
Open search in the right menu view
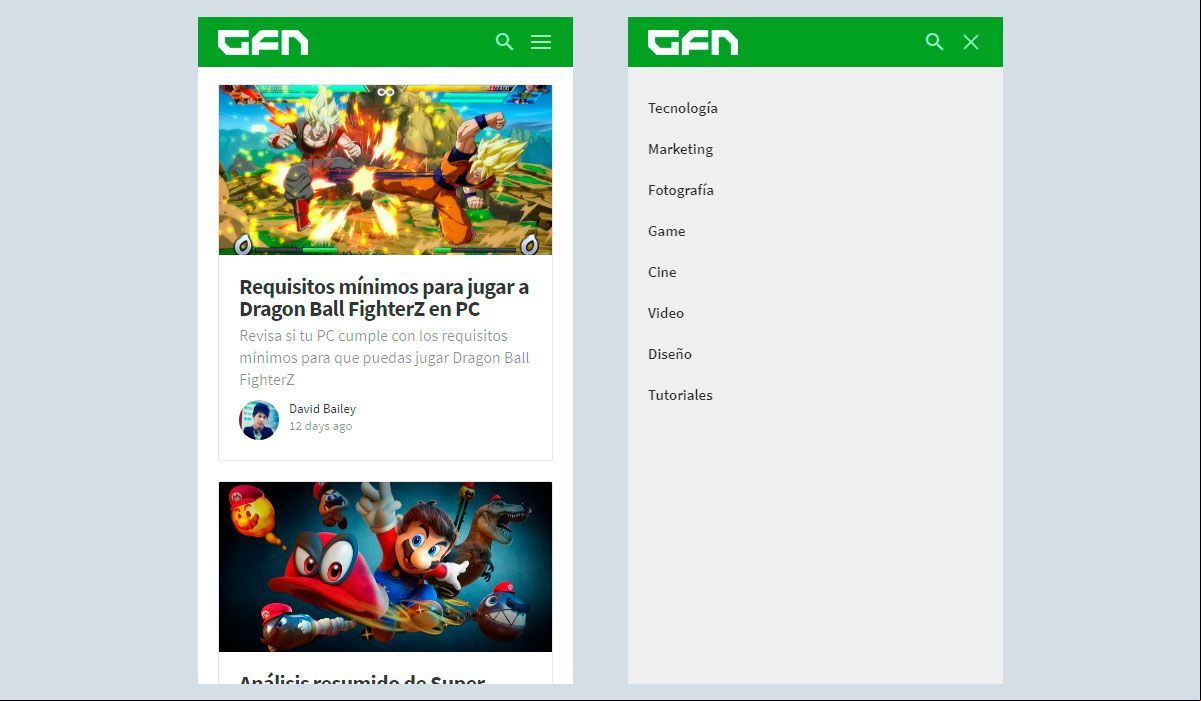pos(935,42)
